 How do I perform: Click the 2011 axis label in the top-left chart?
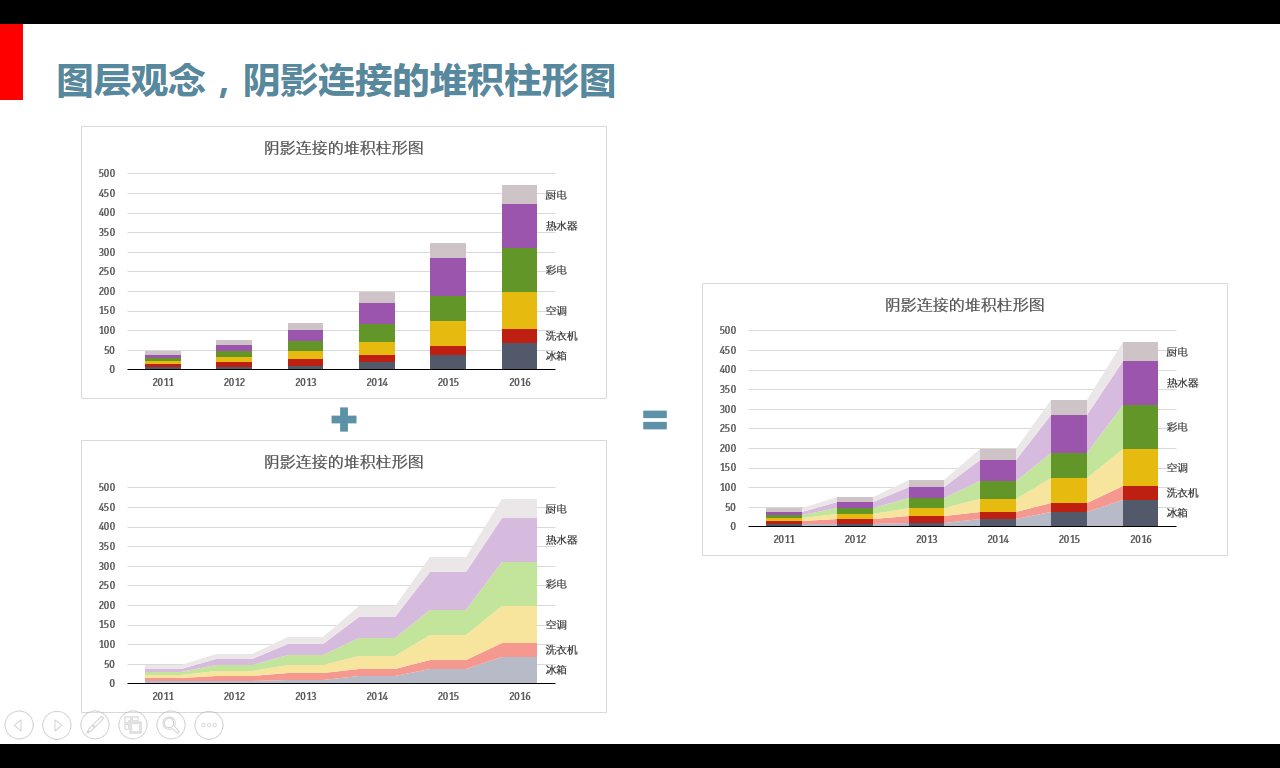click(x=163, y=382)
